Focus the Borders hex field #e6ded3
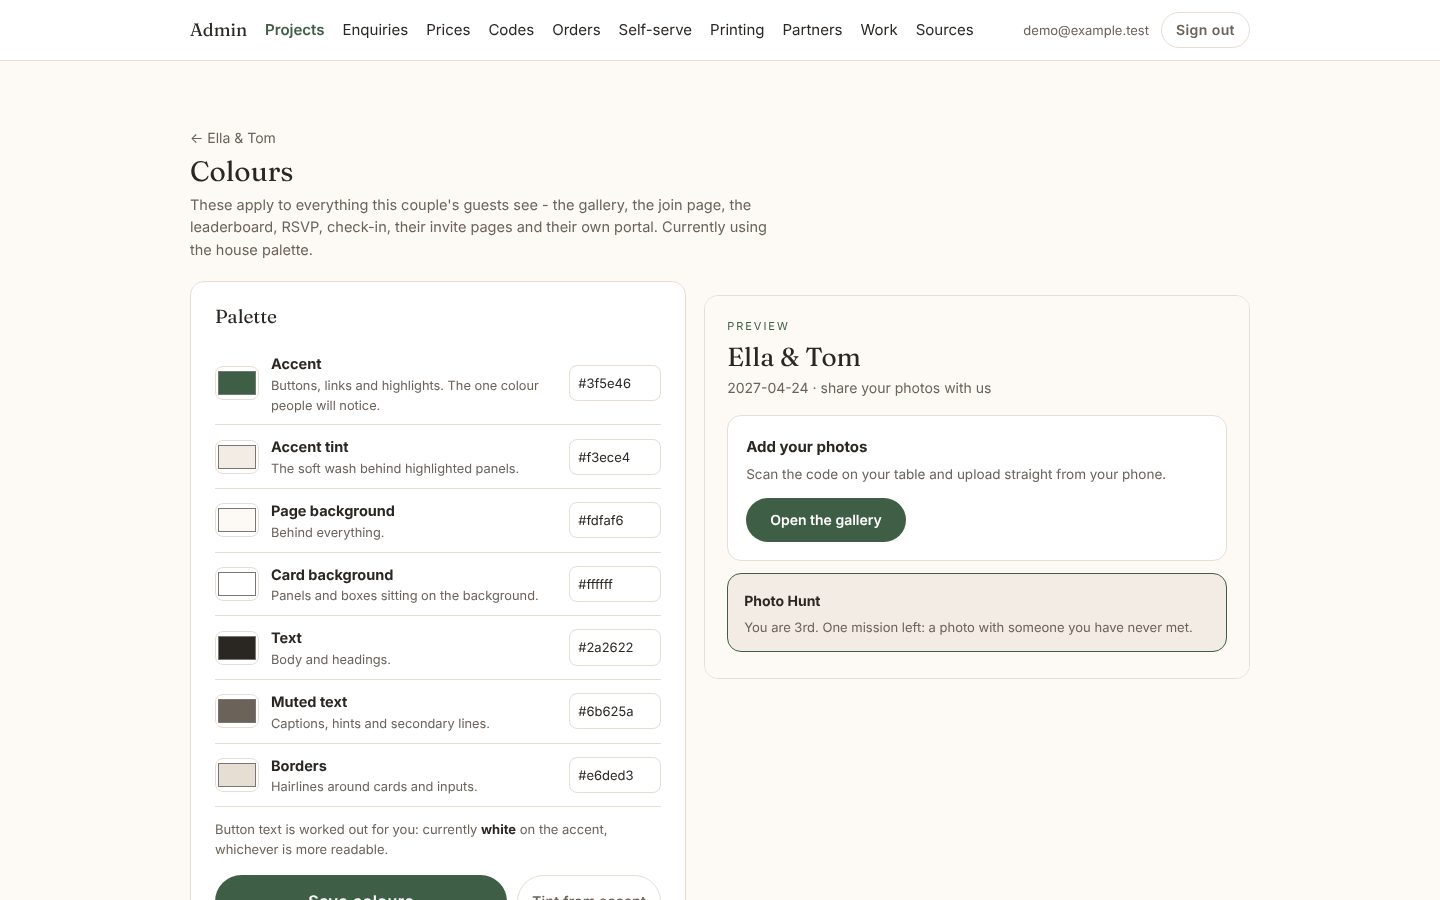This screenshot has height=900, width=1440. coord(615,775)
